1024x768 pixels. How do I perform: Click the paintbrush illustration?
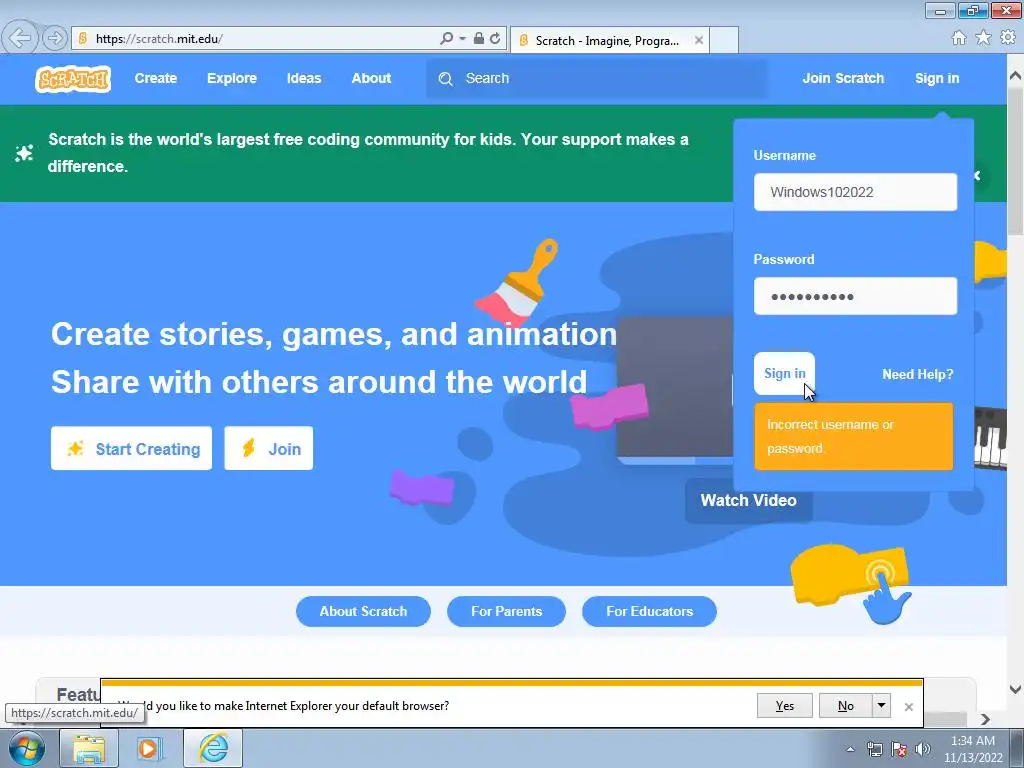click(x=516, y=282)
